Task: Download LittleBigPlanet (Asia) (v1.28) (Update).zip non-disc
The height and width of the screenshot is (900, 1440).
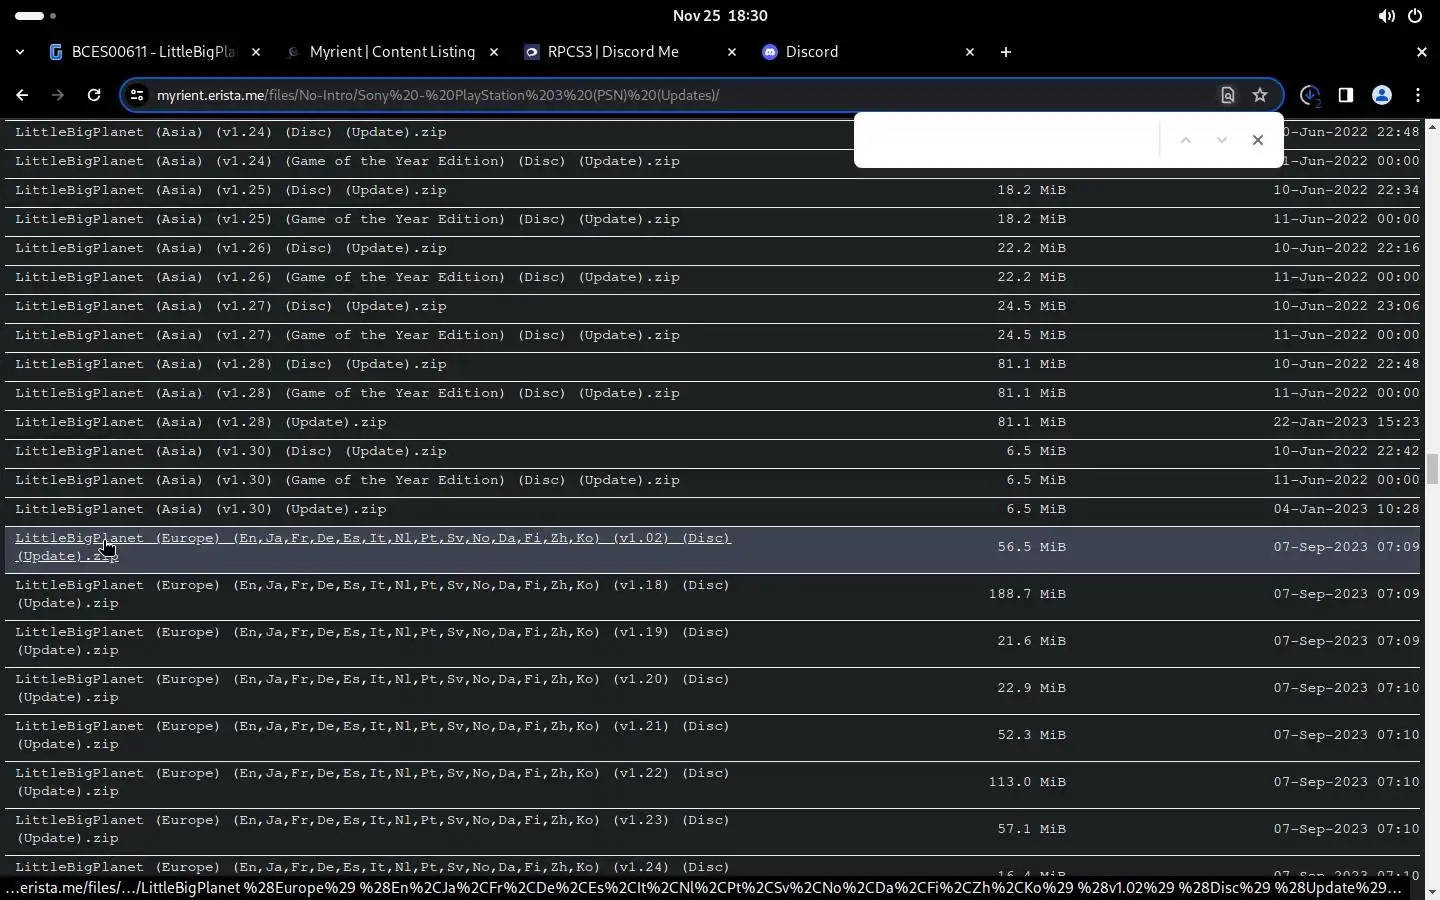Action: point(200,422)
